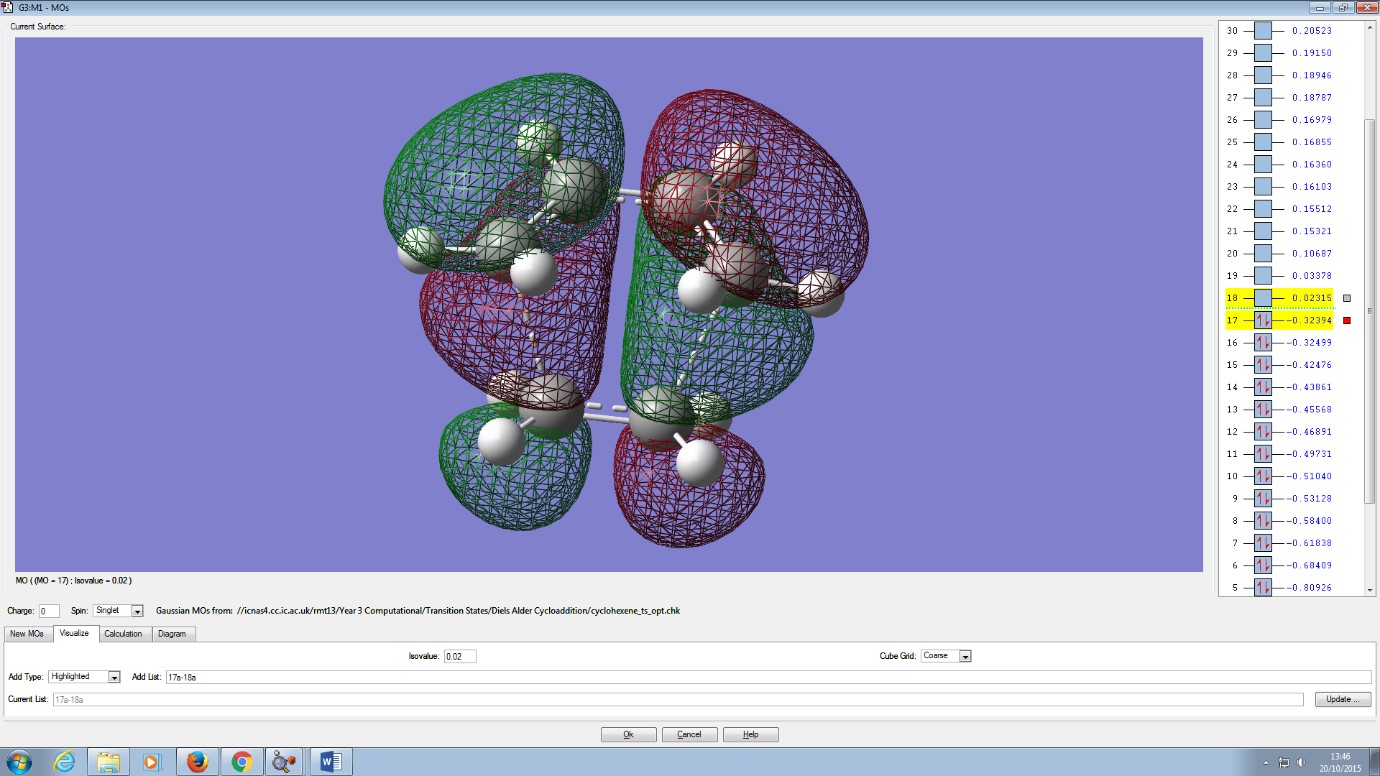Click into the Isovalue input field

(x=460, y=656)
